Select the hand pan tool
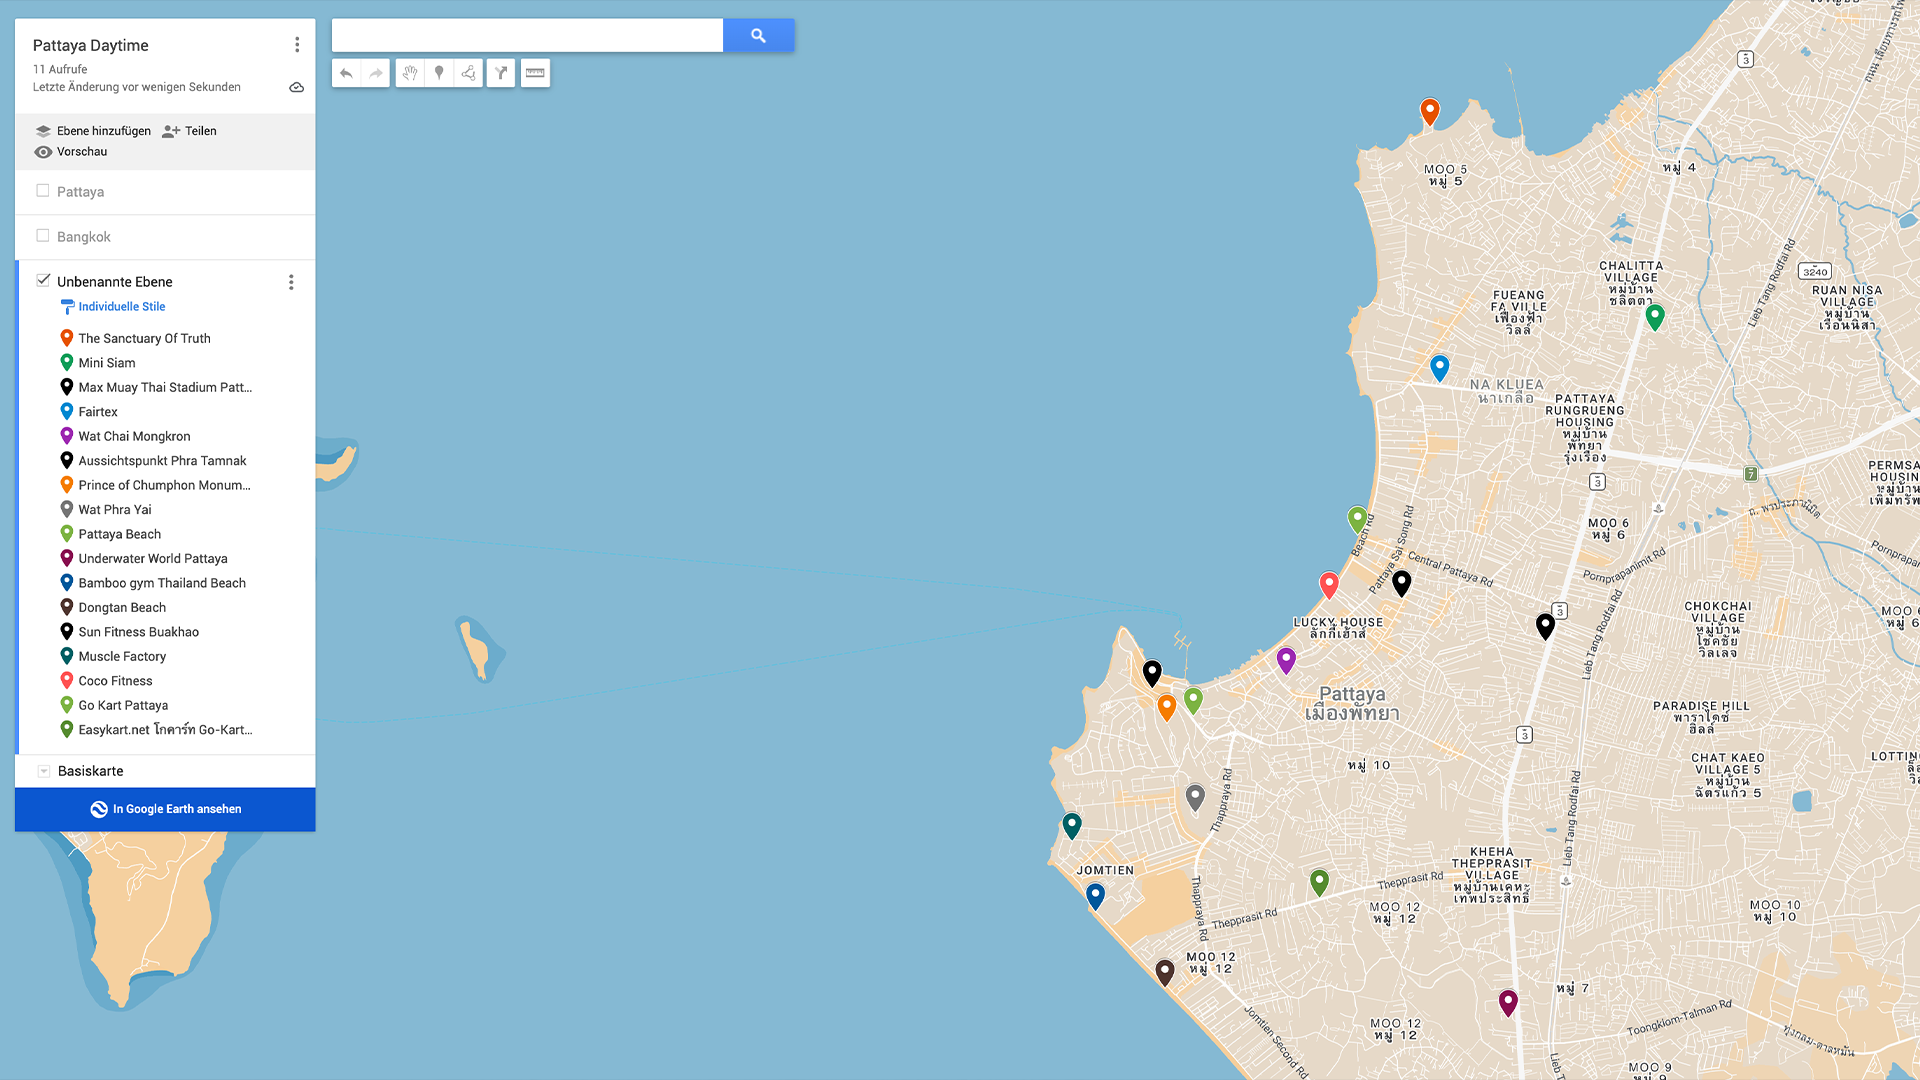 [410, 73]
